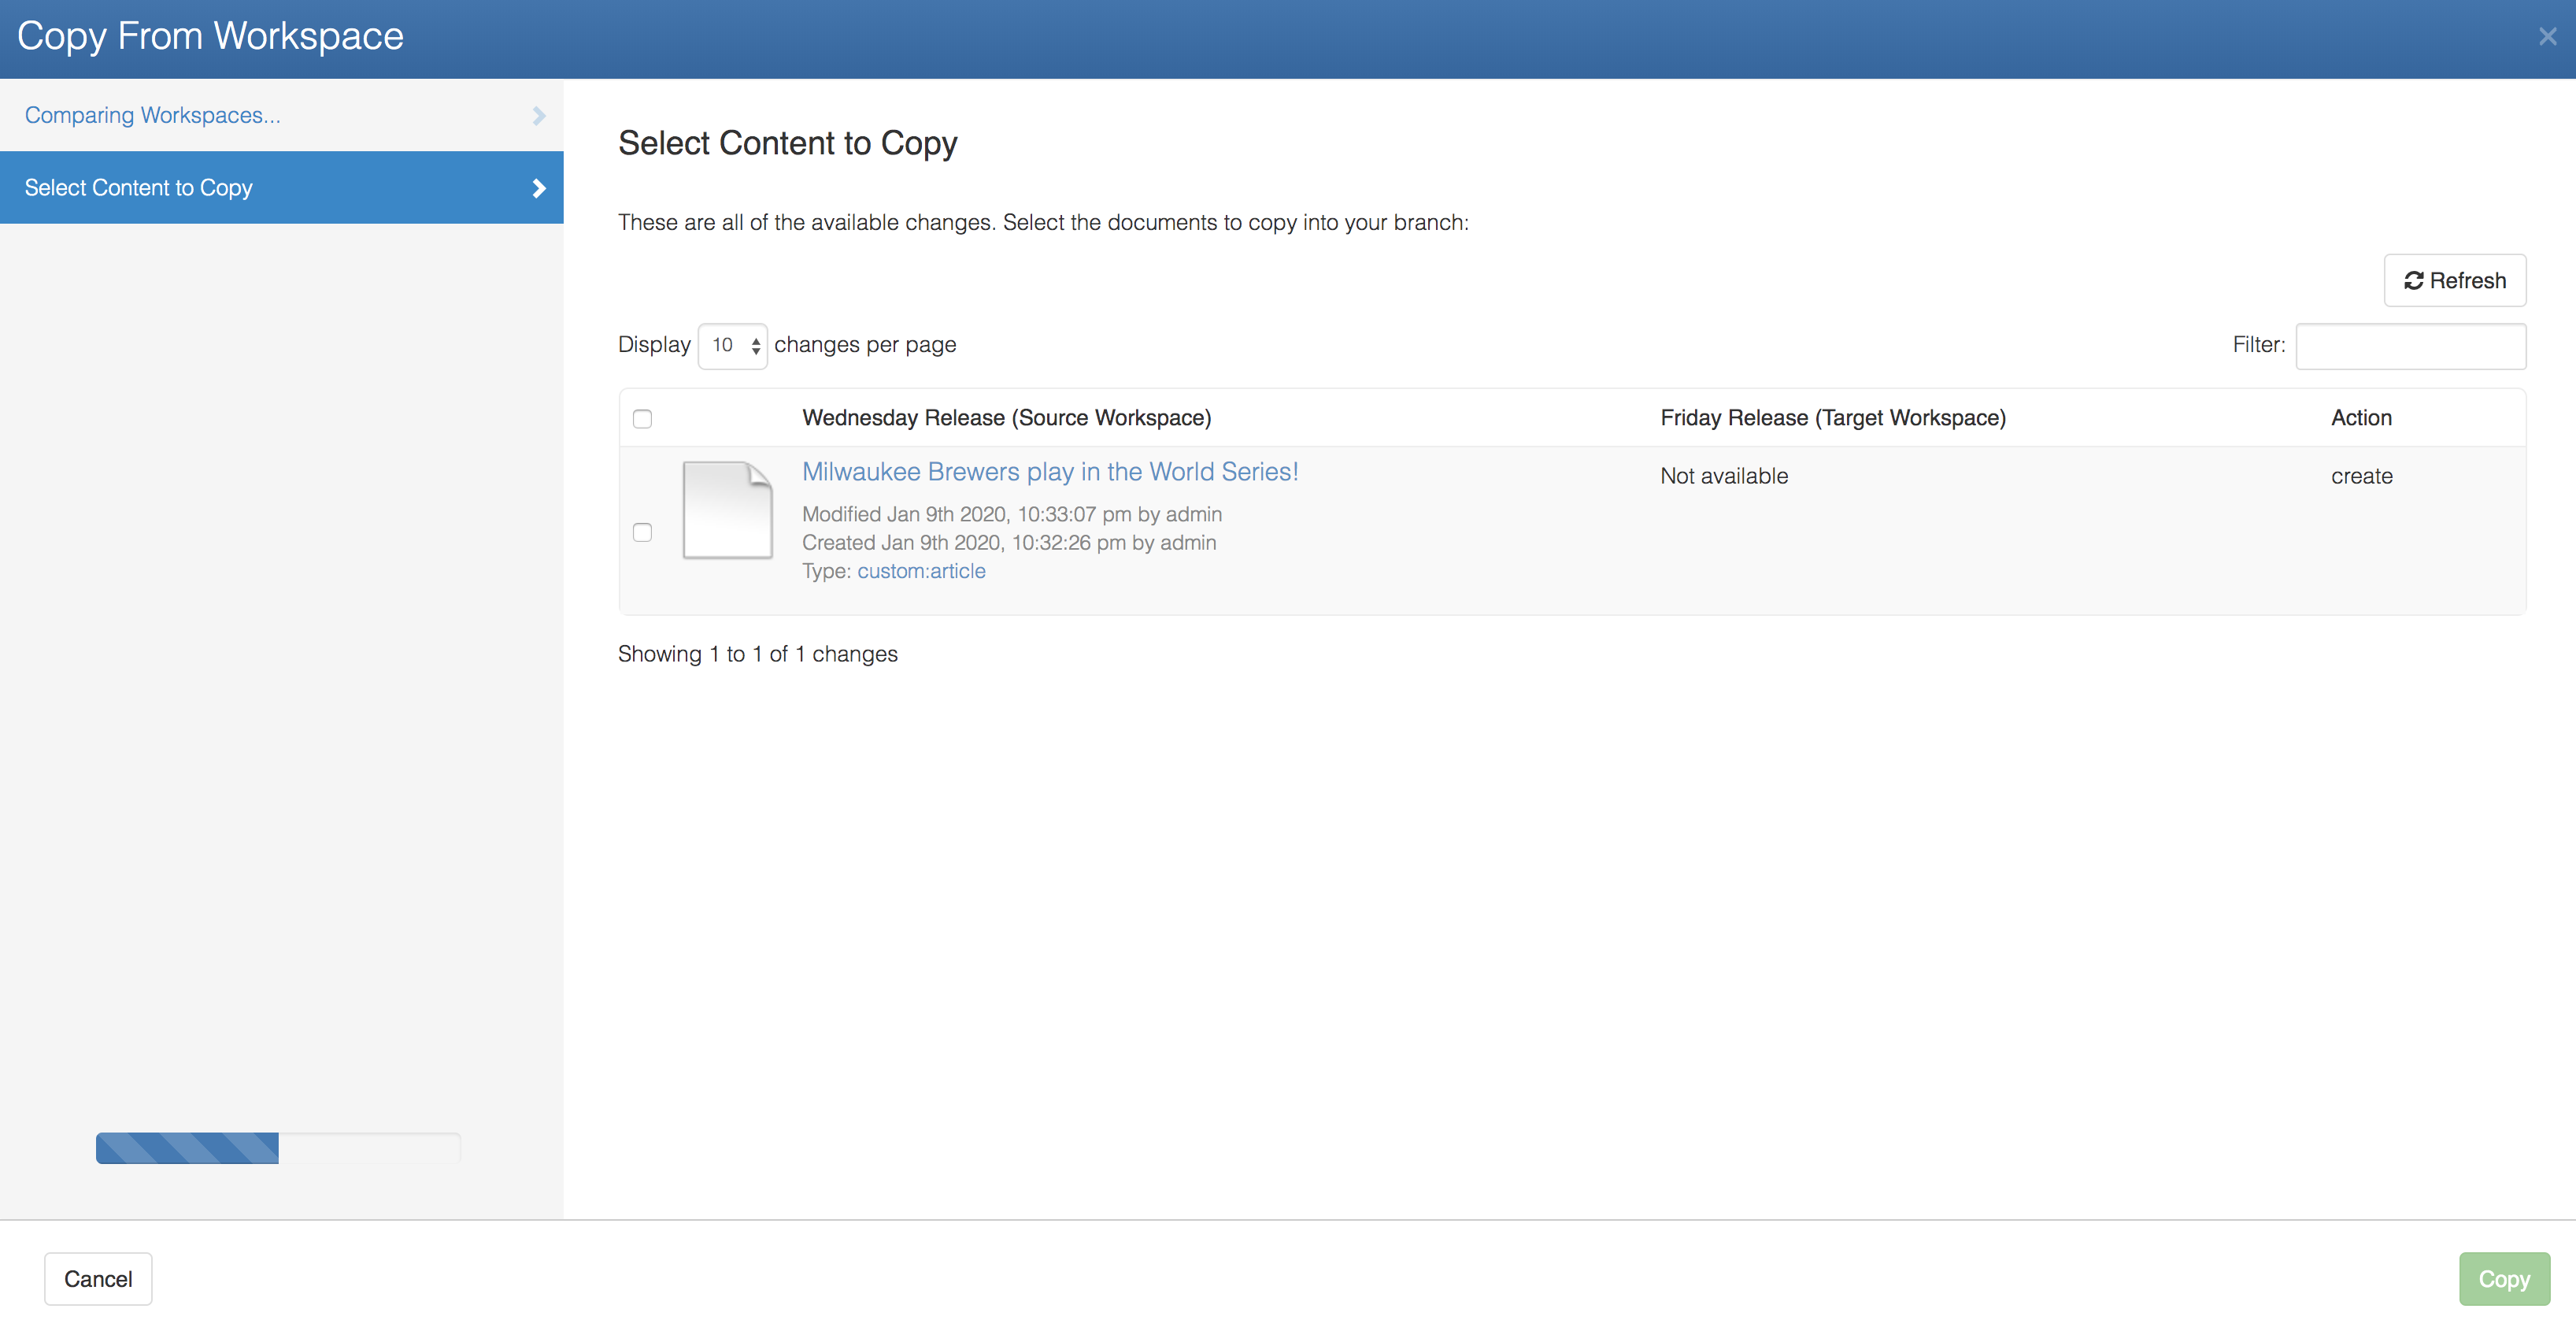Open the custom:article type link
The width and height of the screenshot is (2576, 1331).
point(921,571)
